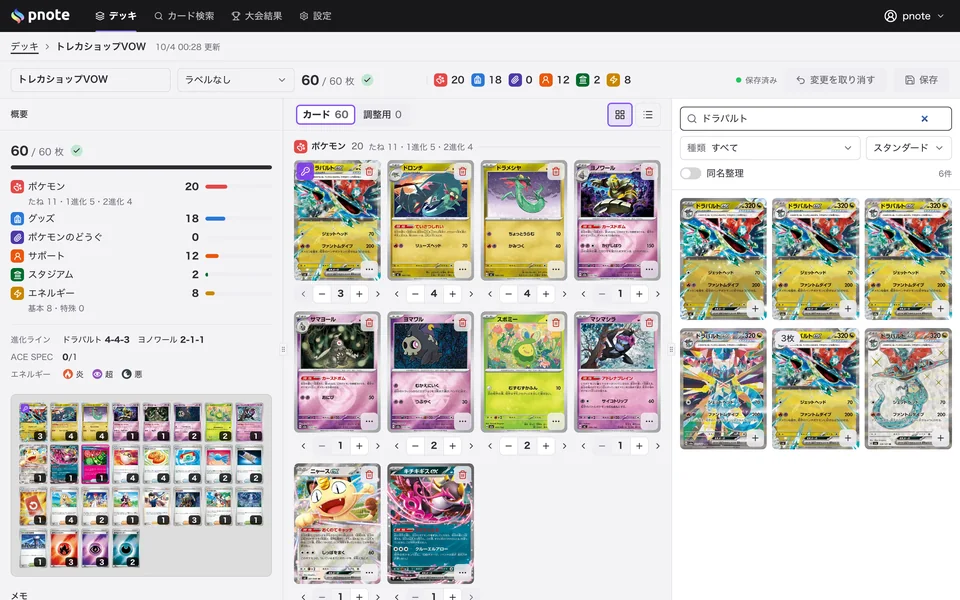
Task: Click the pnote logo
Action: pos(40,16)
